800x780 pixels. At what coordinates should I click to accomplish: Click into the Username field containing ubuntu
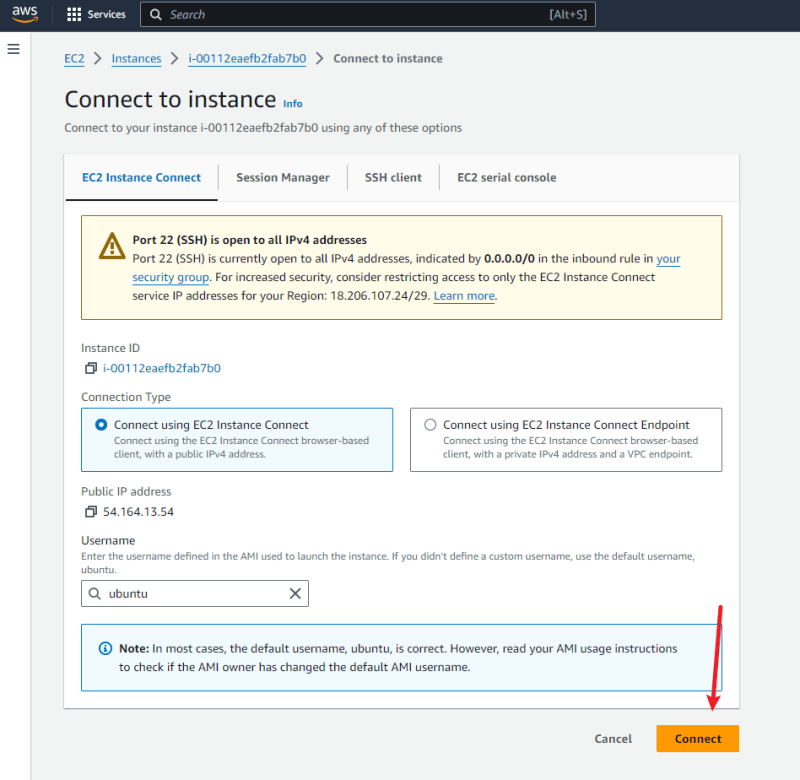(194, 593)
